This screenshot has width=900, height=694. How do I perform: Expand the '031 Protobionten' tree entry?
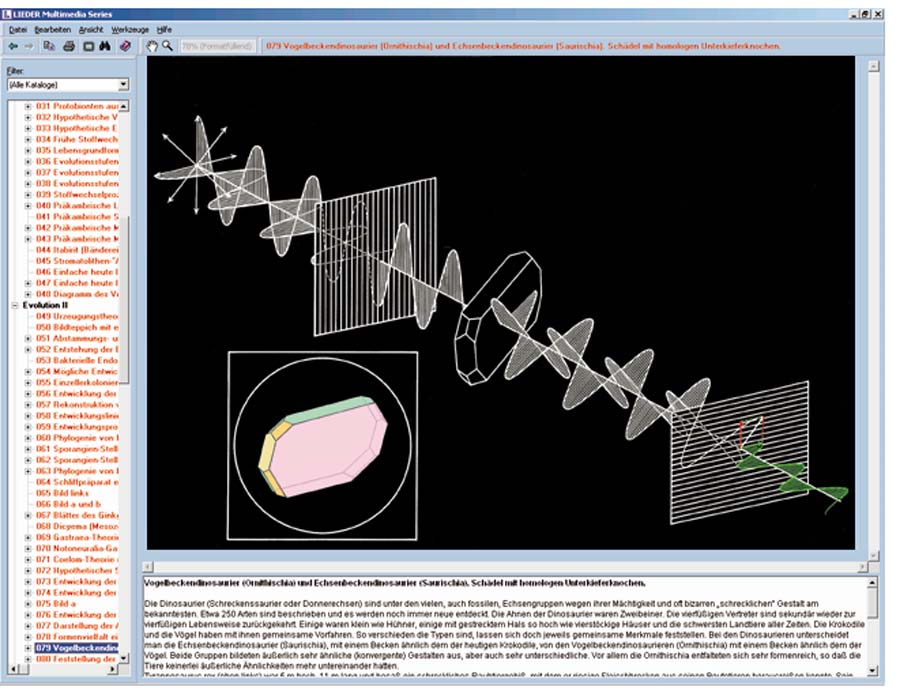point(28,105)
